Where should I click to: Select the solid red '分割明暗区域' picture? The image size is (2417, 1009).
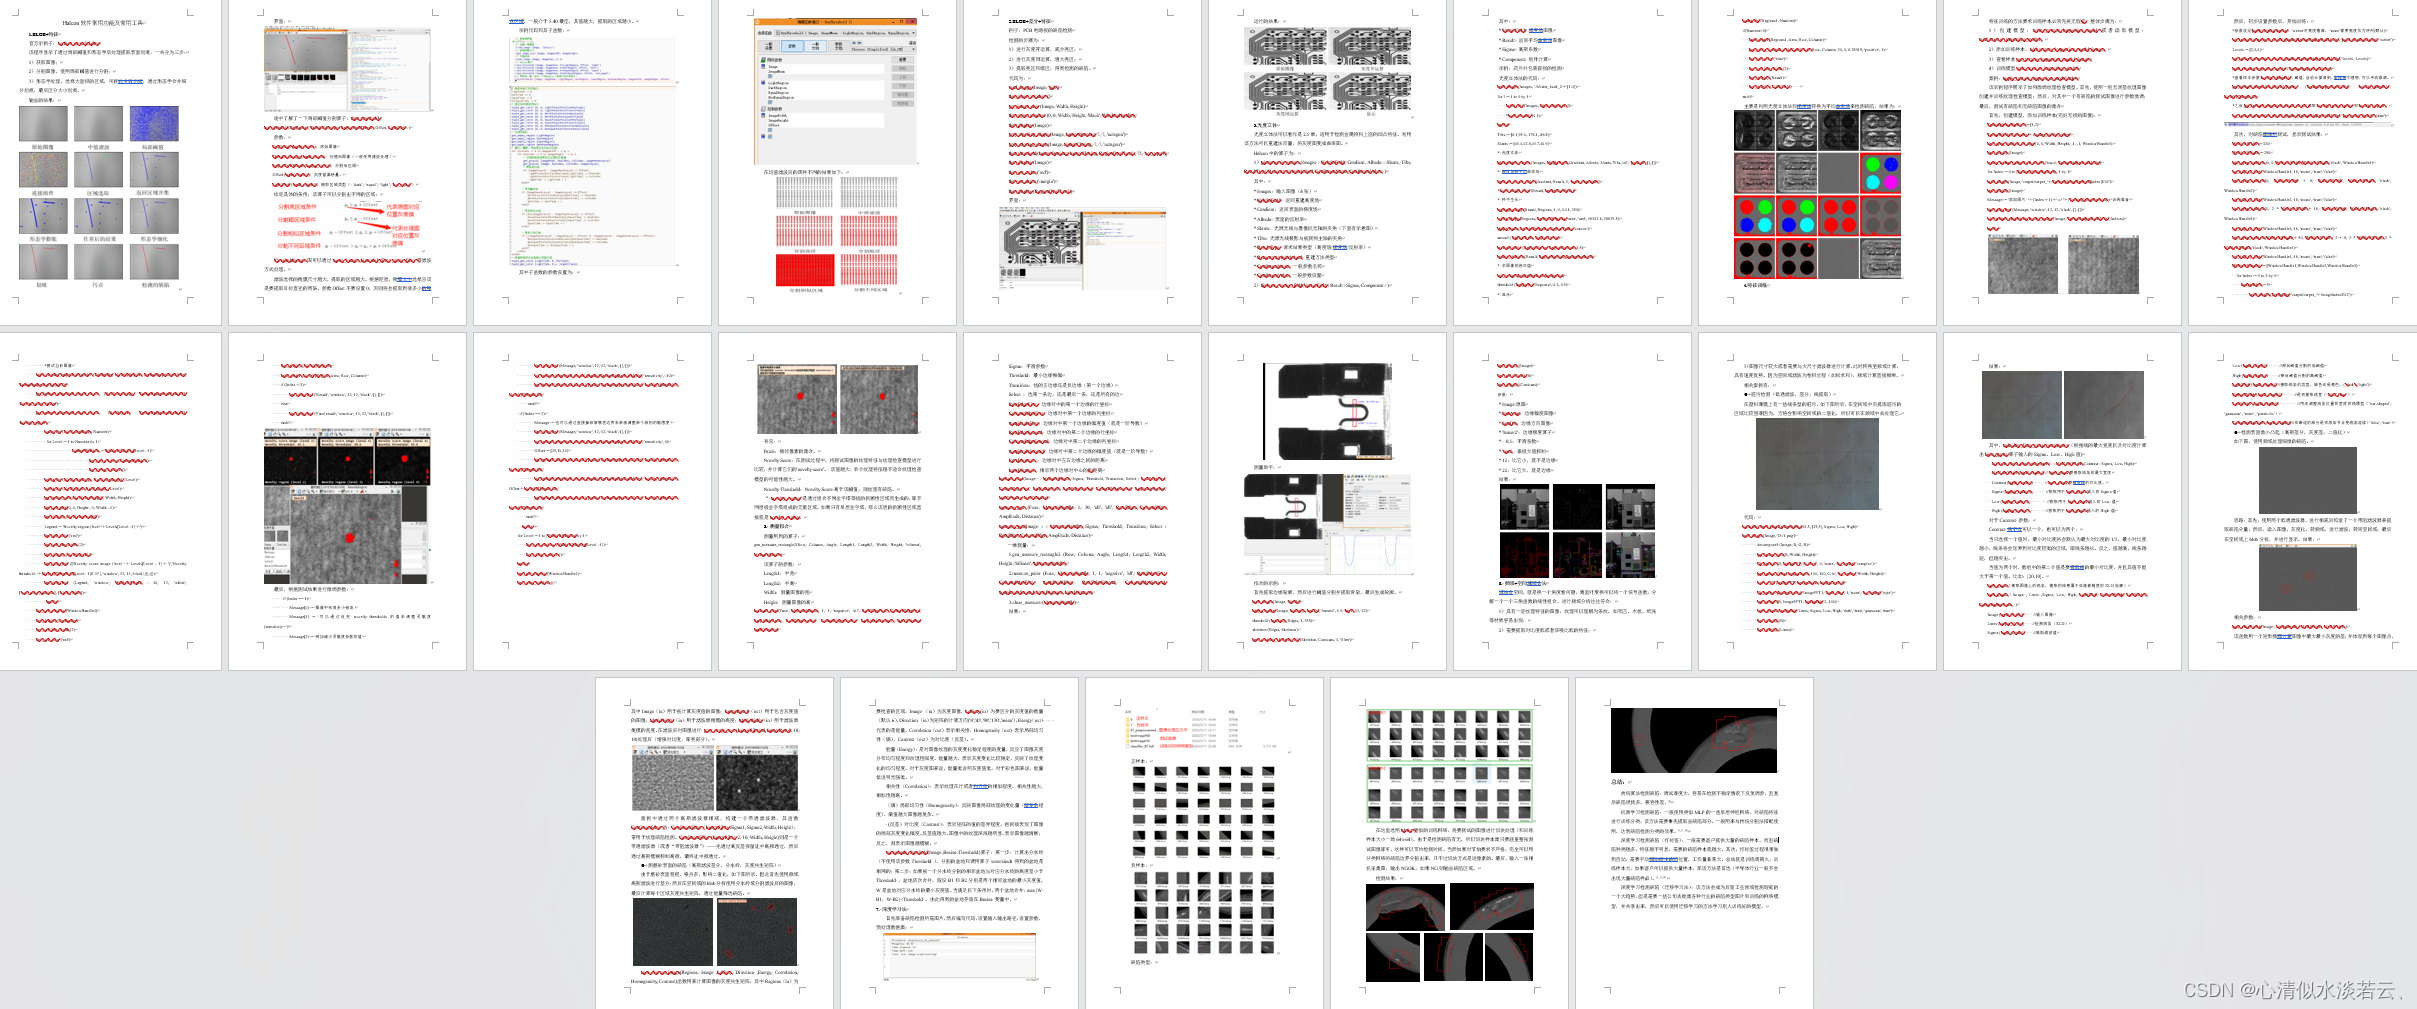[x=806, y=270]
